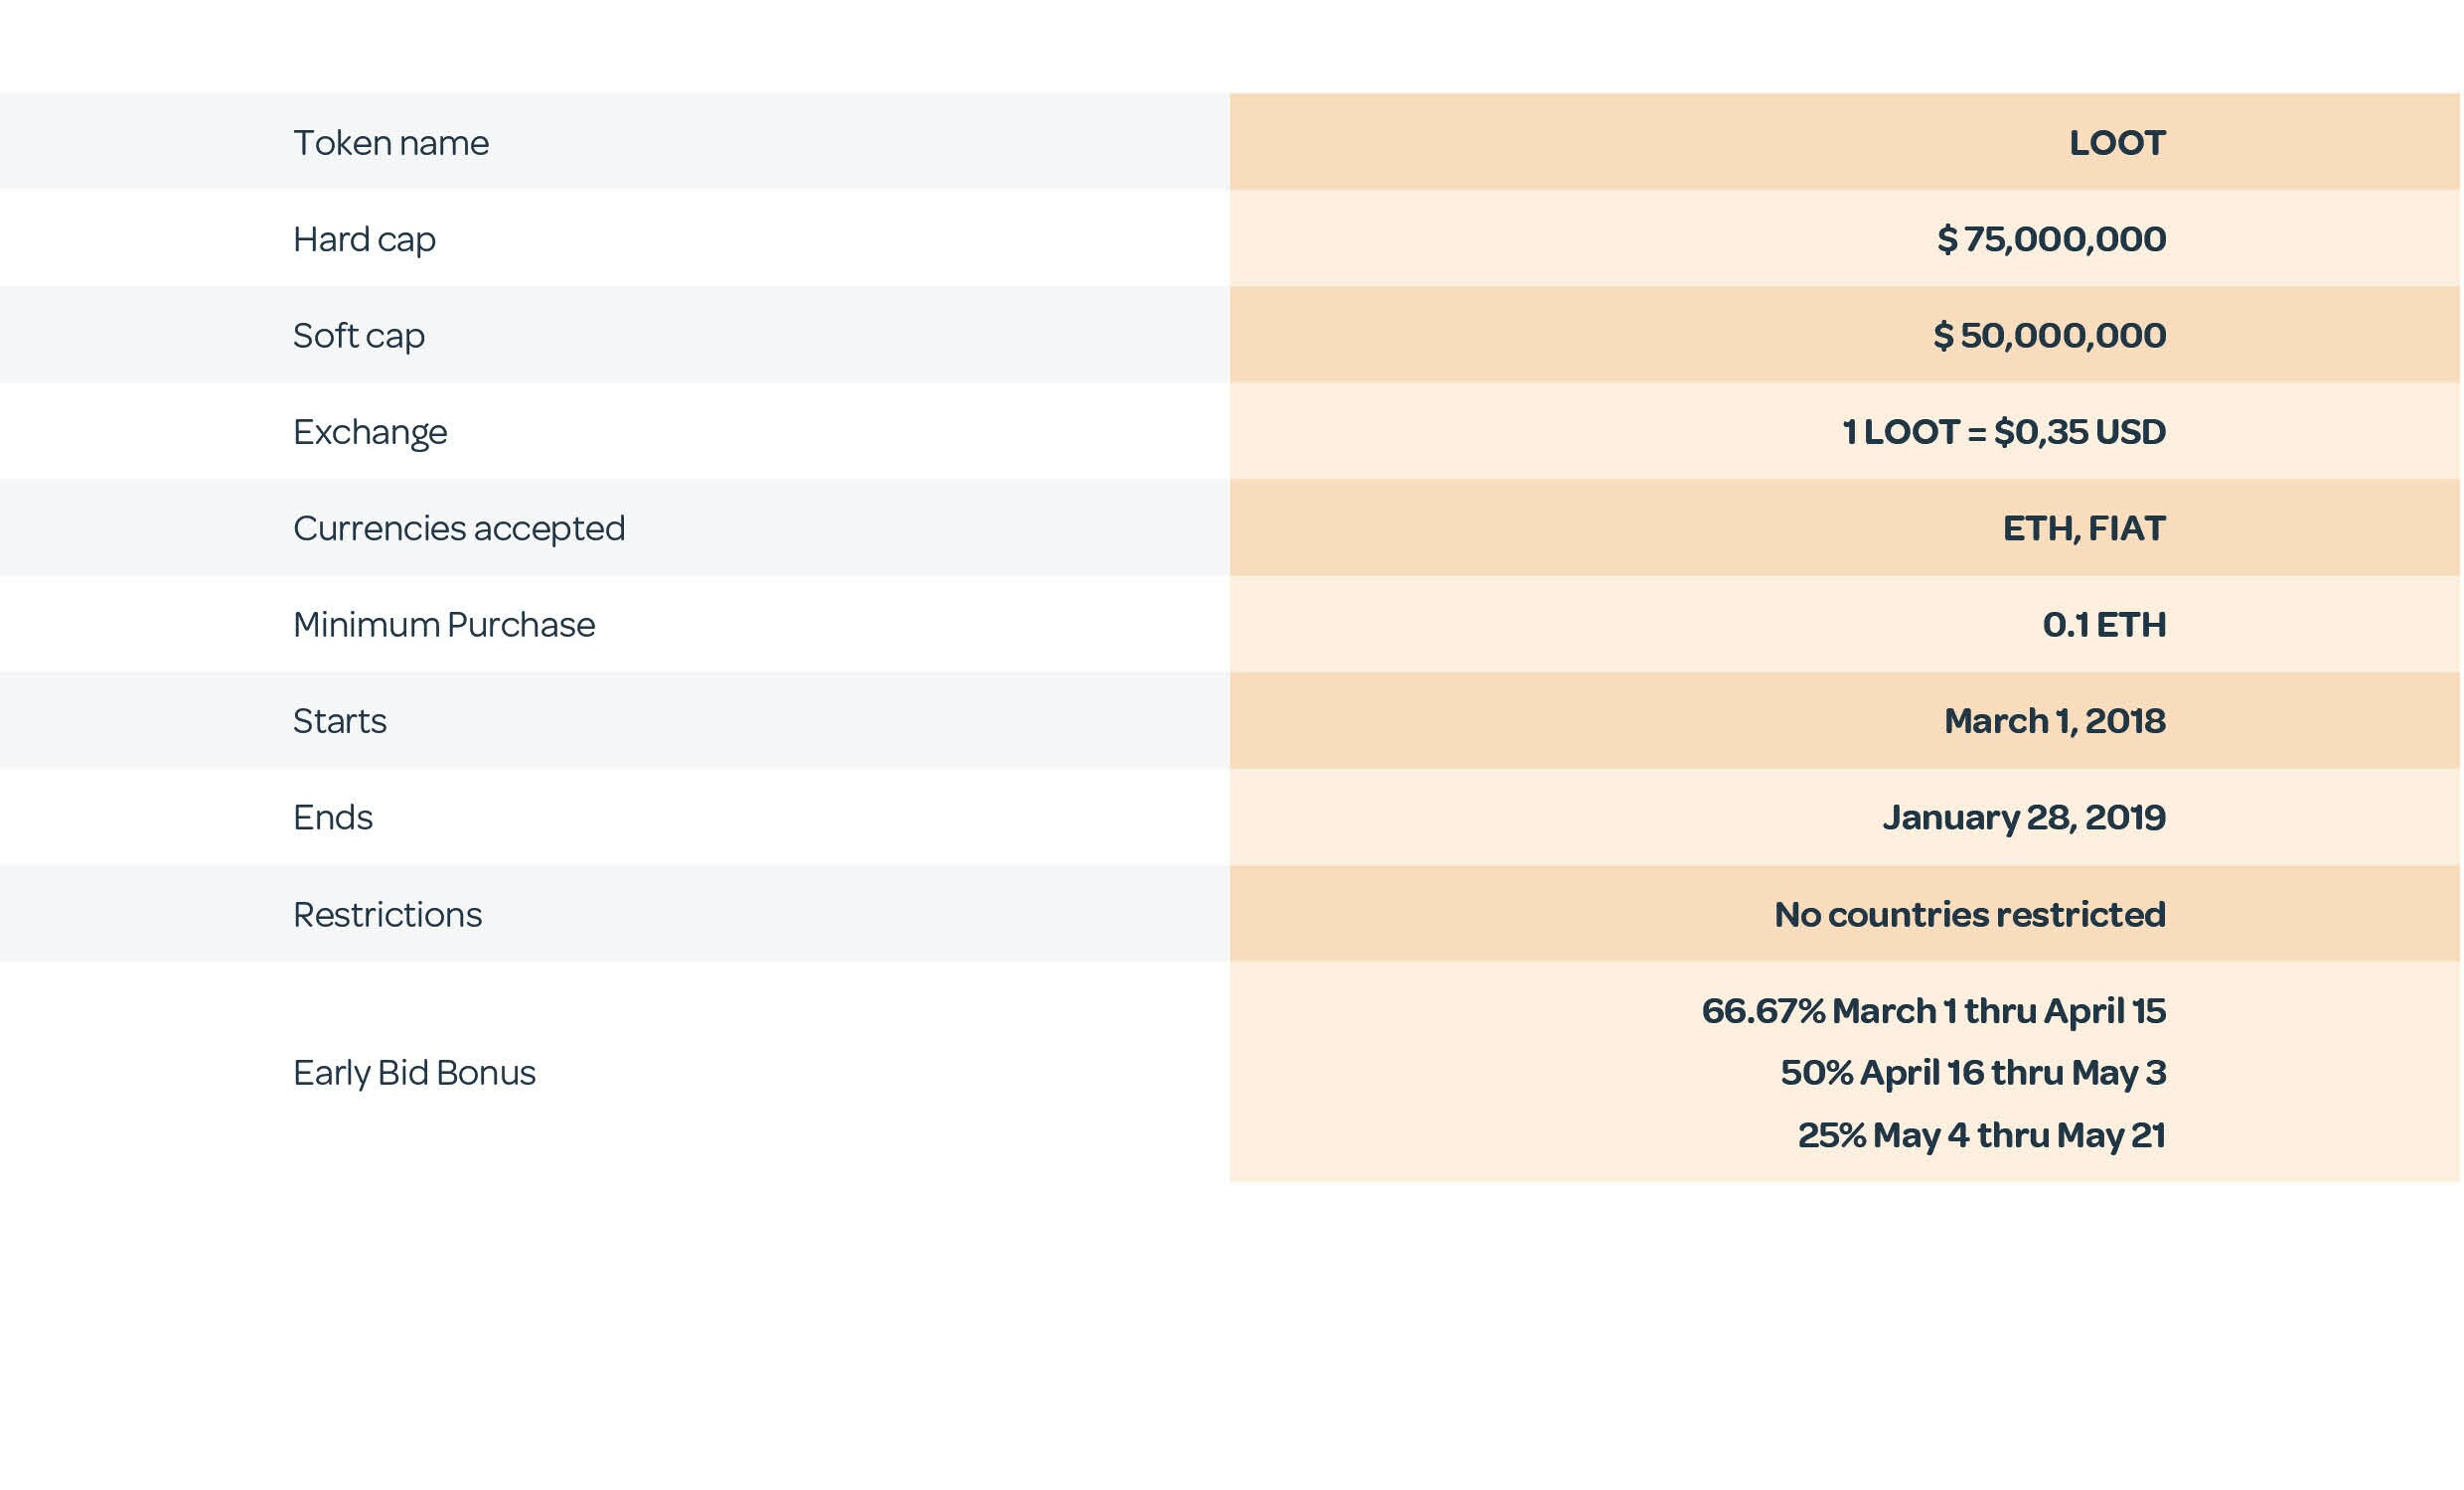
Task: Select the $50,000,000 soft cap amount
Action: [2049, 335]
